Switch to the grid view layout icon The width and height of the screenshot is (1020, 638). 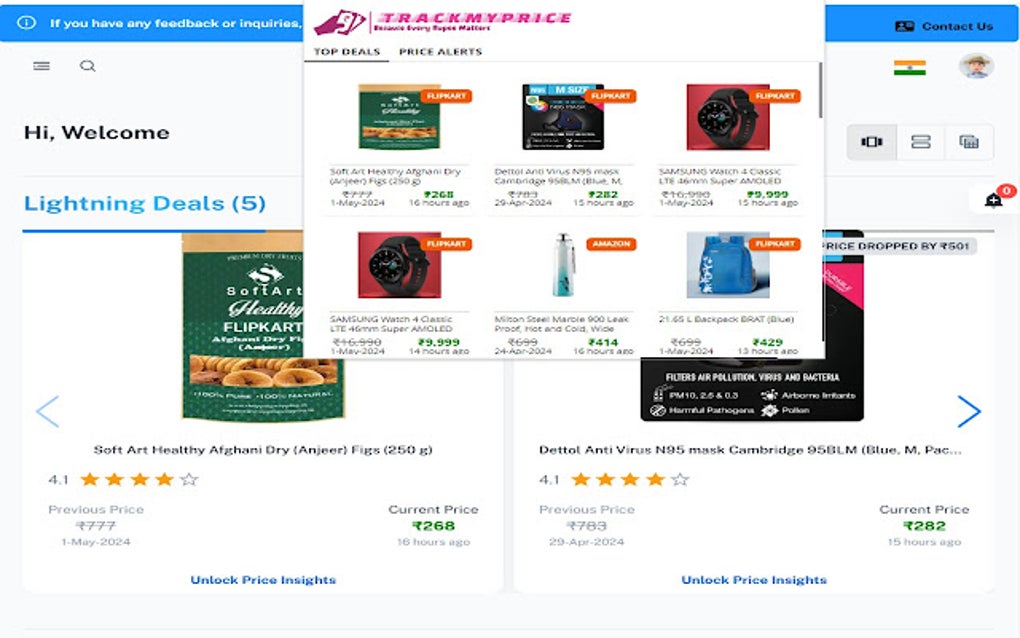(969, 142)
